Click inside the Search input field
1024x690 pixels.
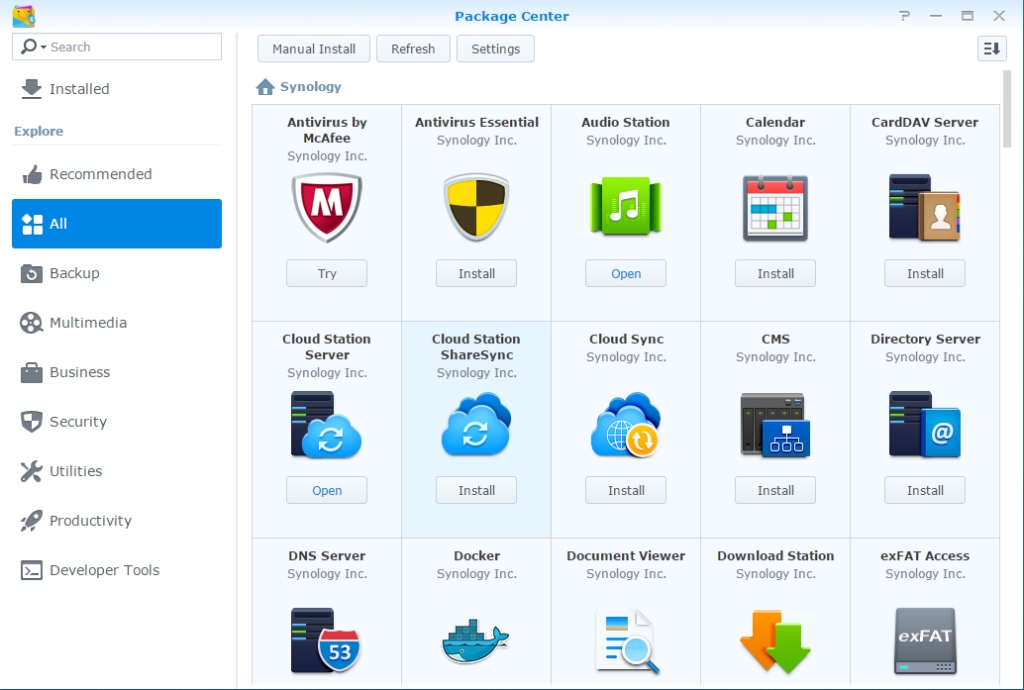click(130, 47)
